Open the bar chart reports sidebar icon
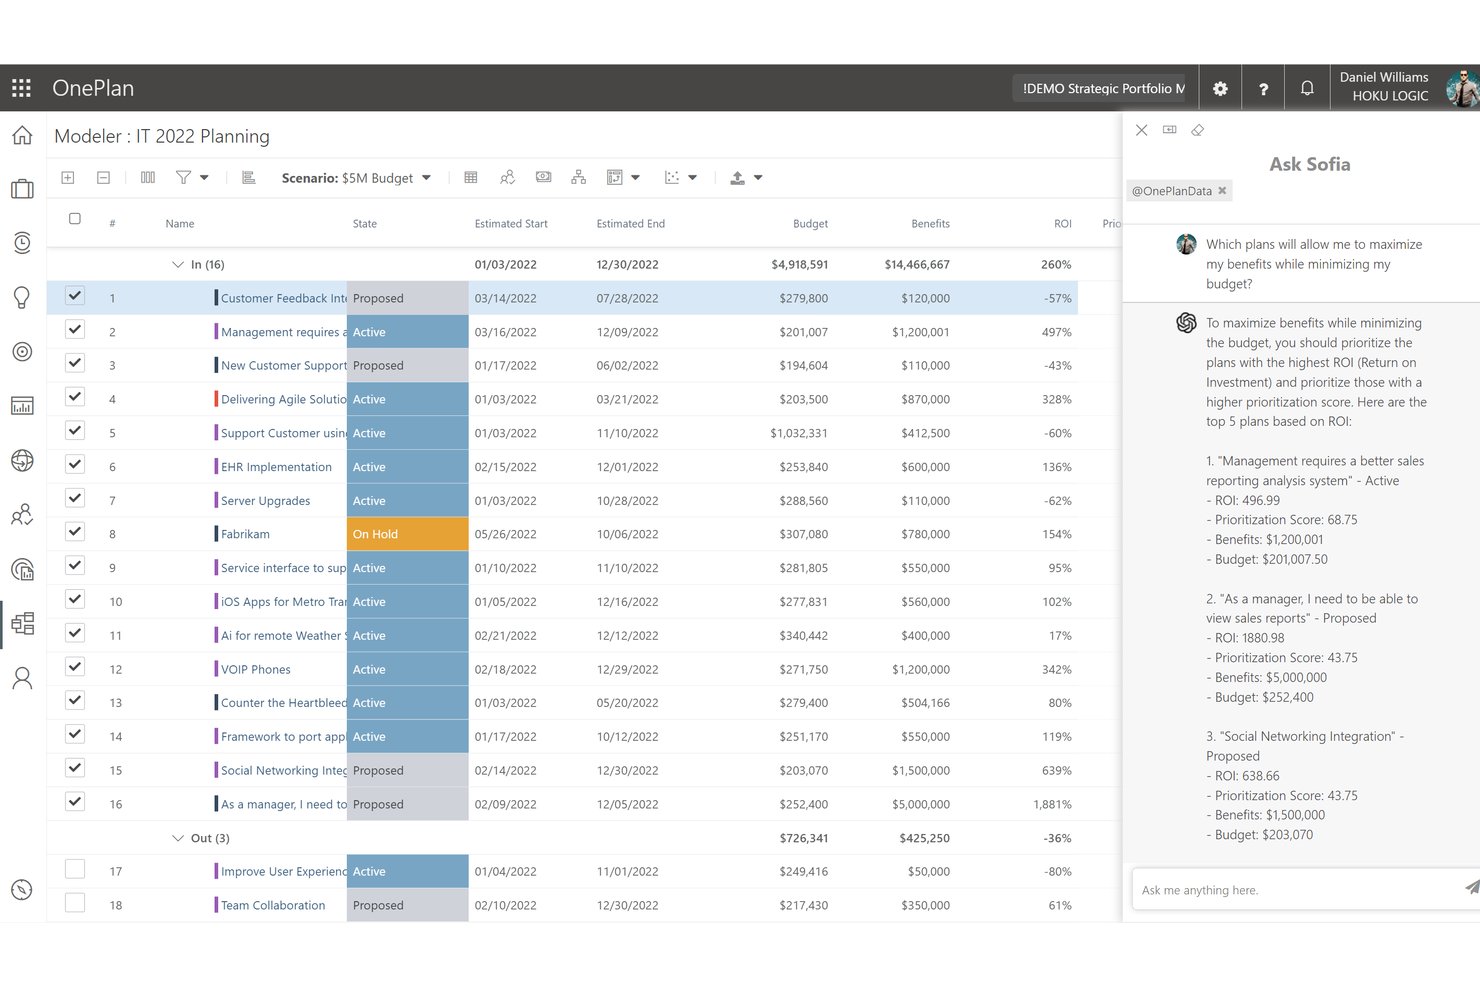This screenshot has height=987, width=1480. pos(22,405)
